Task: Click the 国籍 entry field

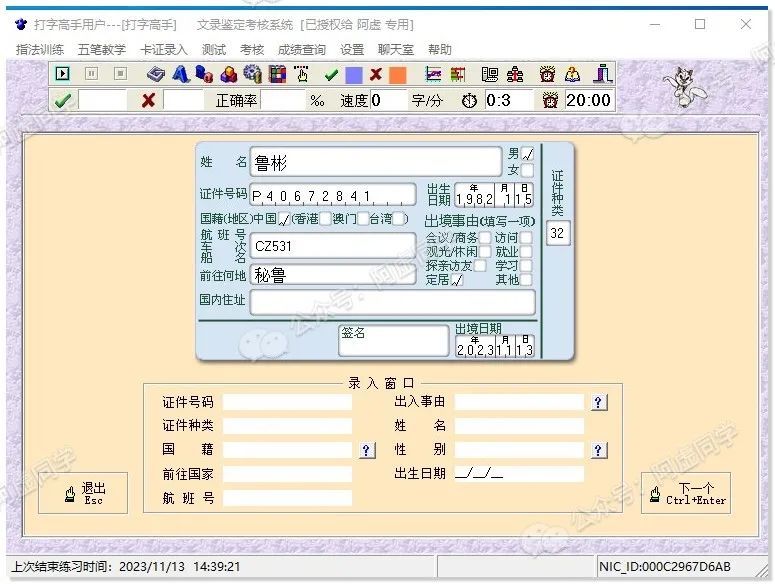Action: click(287, 450)
